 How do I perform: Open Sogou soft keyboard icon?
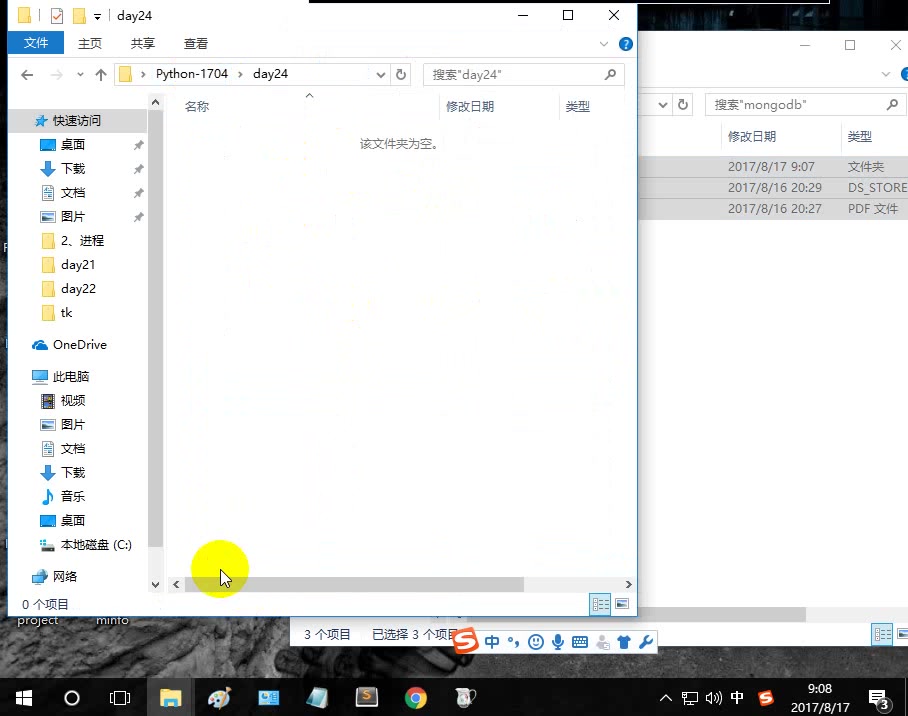580,641
